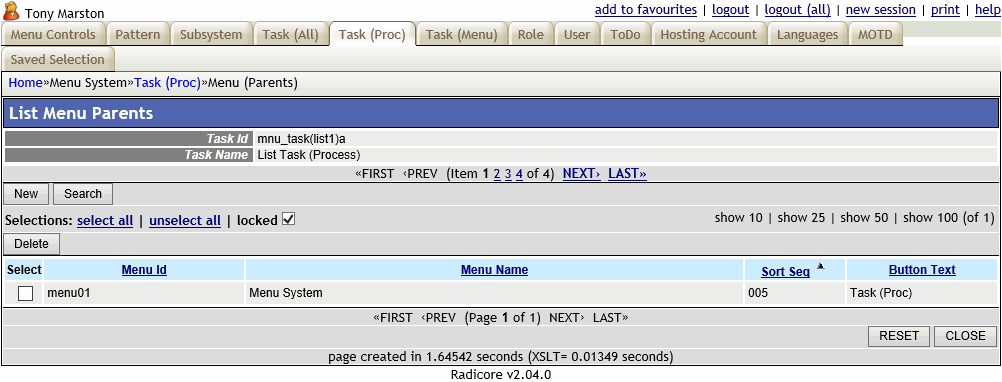Screen dimensions: 1002x382
Task: Open the Saved Selection tab
Action: point(58,59)
